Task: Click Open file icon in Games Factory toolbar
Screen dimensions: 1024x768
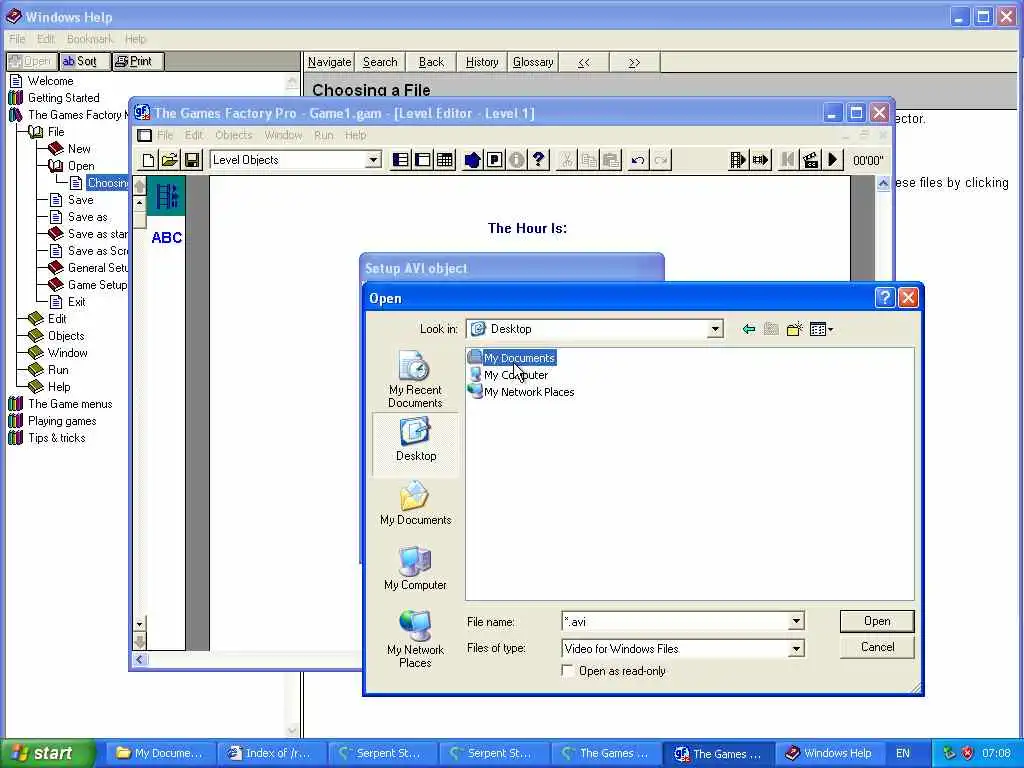Action: point(170,160)
